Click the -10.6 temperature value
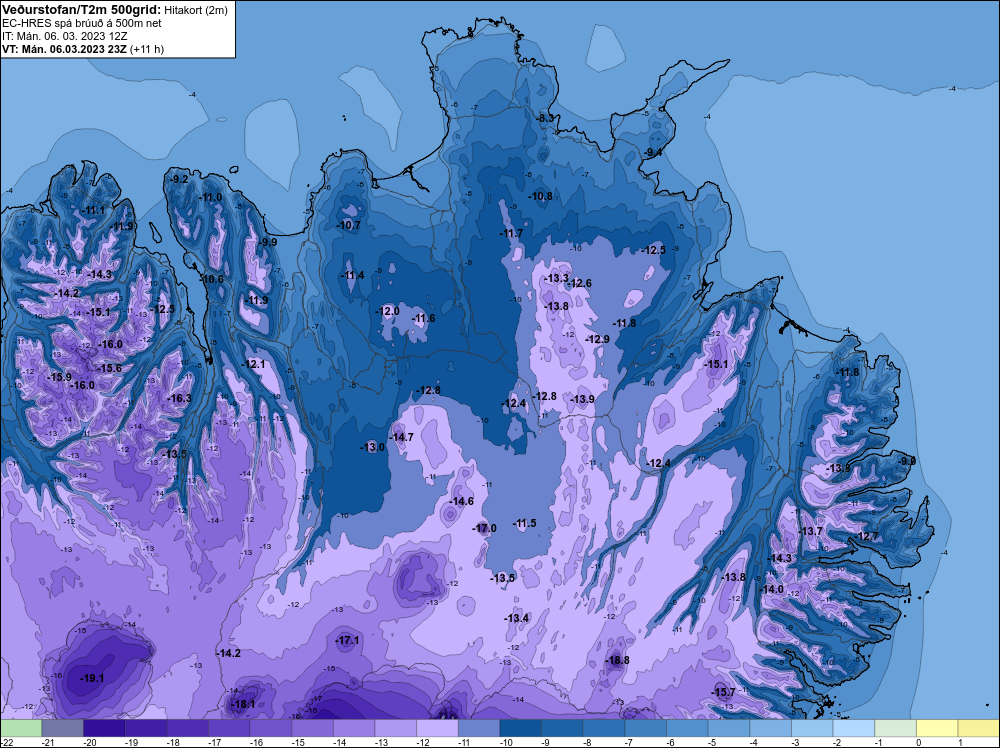 (x=212, y=279)
